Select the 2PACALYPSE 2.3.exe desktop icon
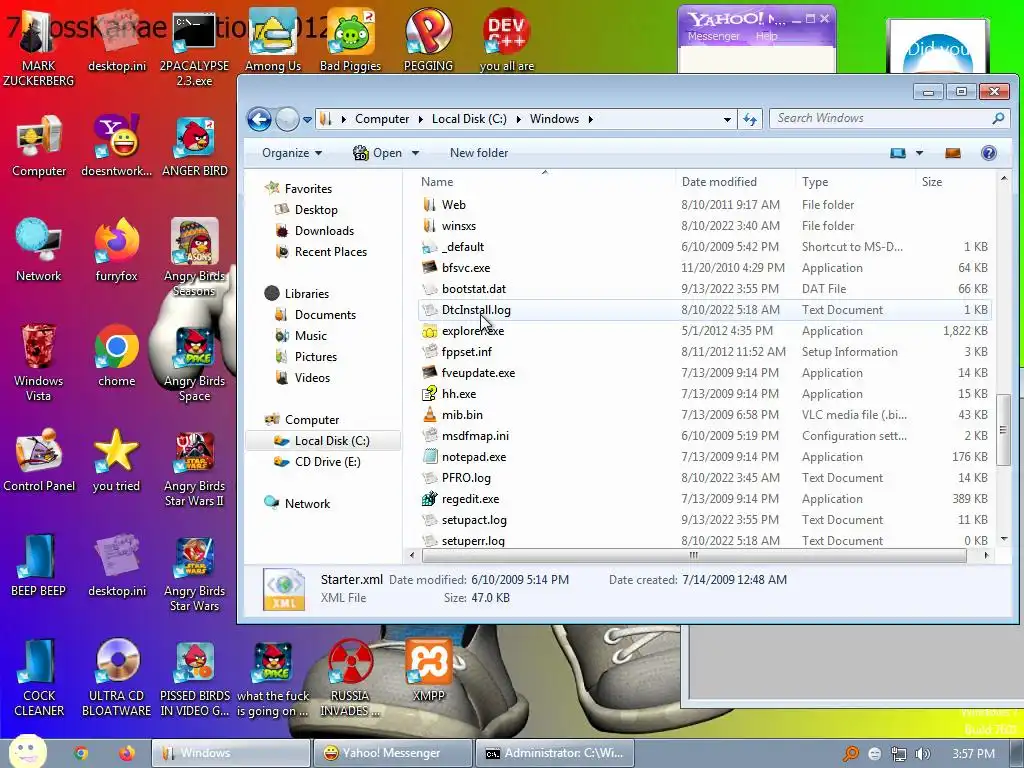 pyautogui.click(x=194, y=48)
